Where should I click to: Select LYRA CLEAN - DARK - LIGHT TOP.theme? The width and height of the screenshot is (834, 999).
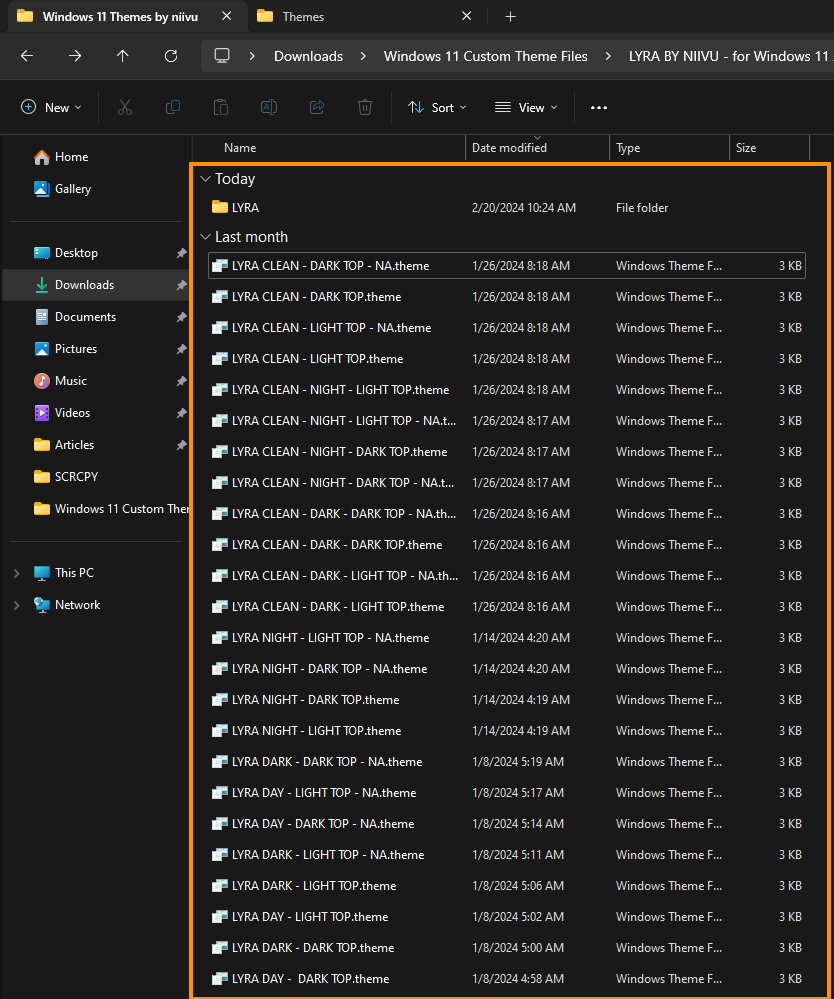click(x=507, y=607)
